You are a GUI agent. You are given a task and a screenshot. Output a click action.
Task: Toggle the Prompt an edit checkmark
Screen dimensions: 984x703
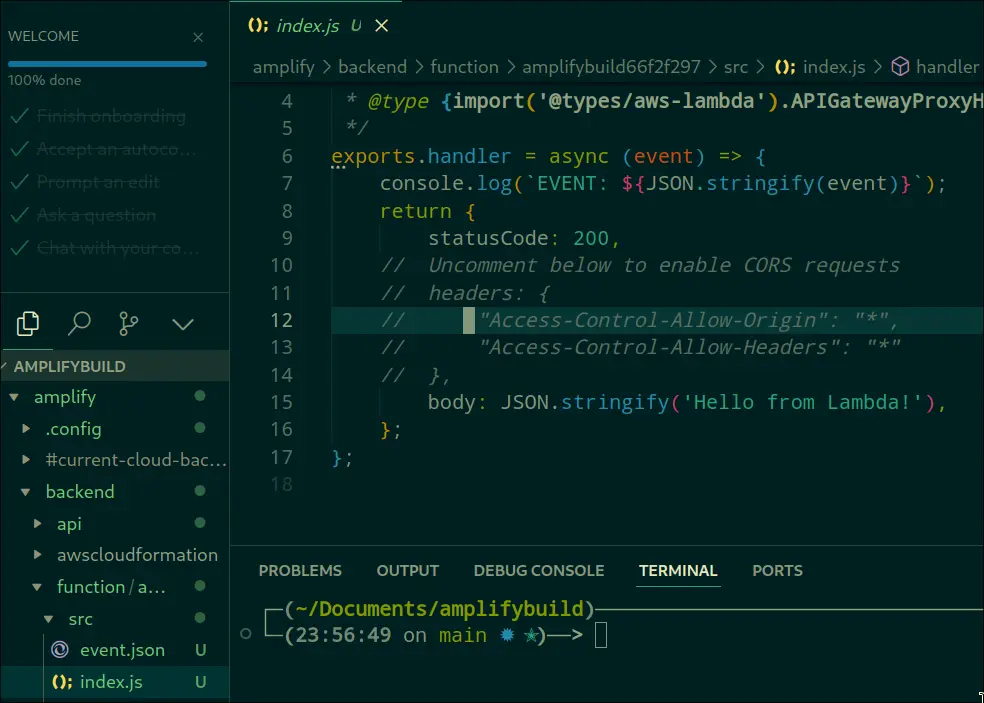click(18, 183)
